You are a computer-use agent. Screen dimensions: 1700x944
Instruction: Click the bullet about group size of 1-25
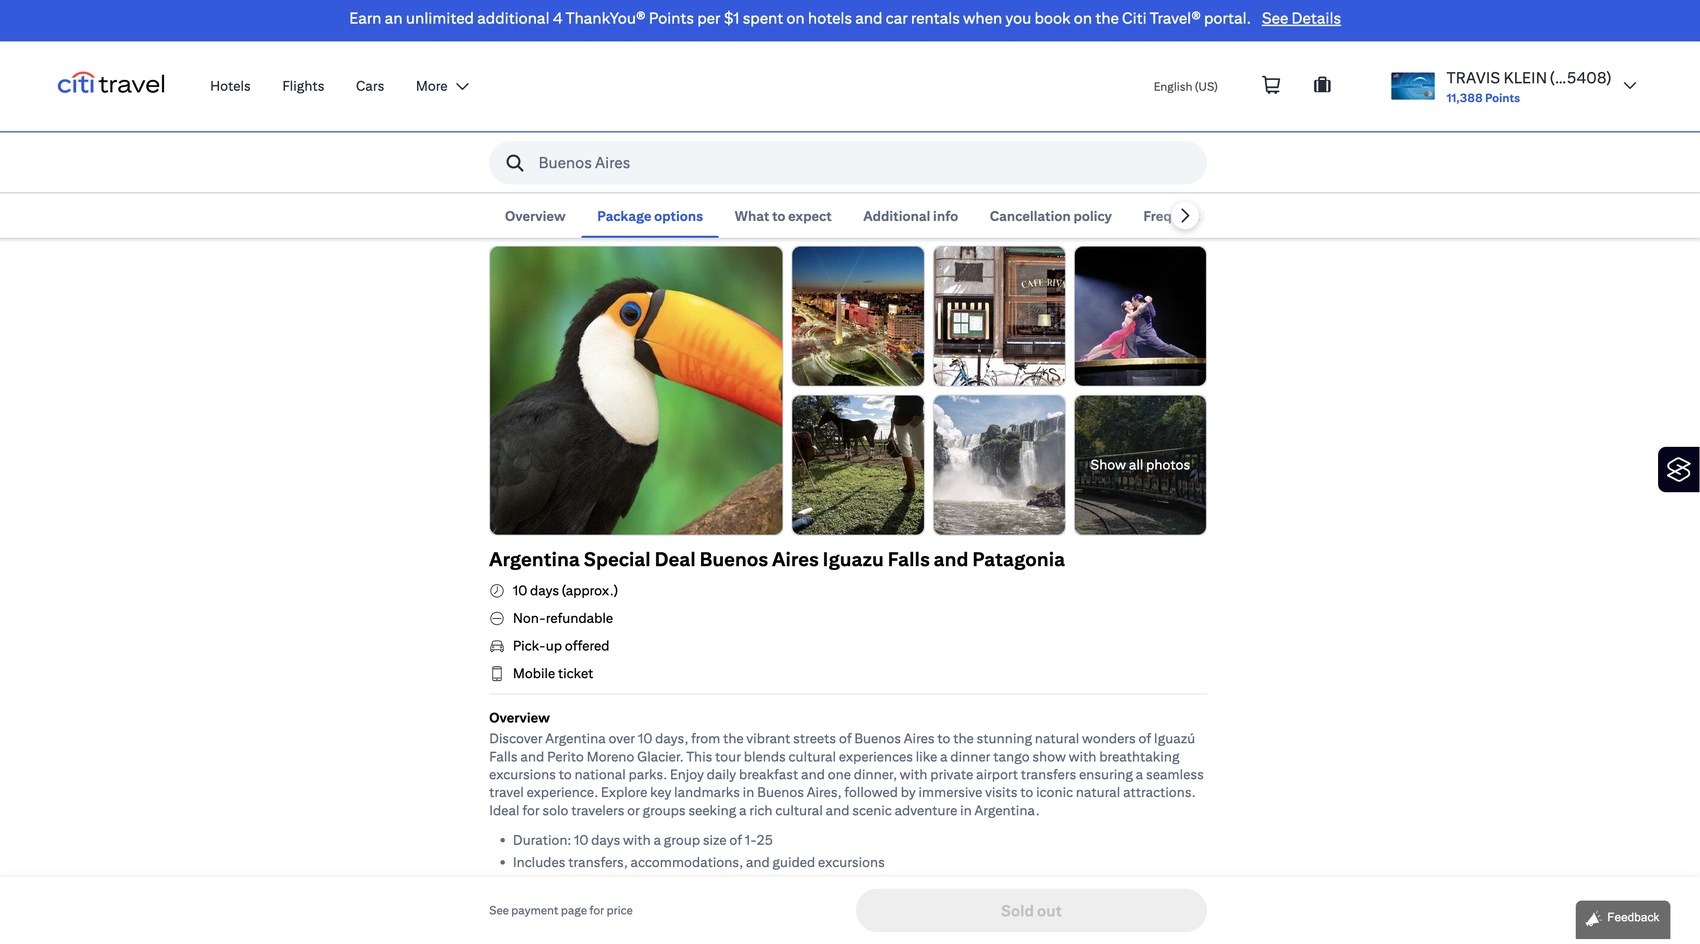coord(643,841)
